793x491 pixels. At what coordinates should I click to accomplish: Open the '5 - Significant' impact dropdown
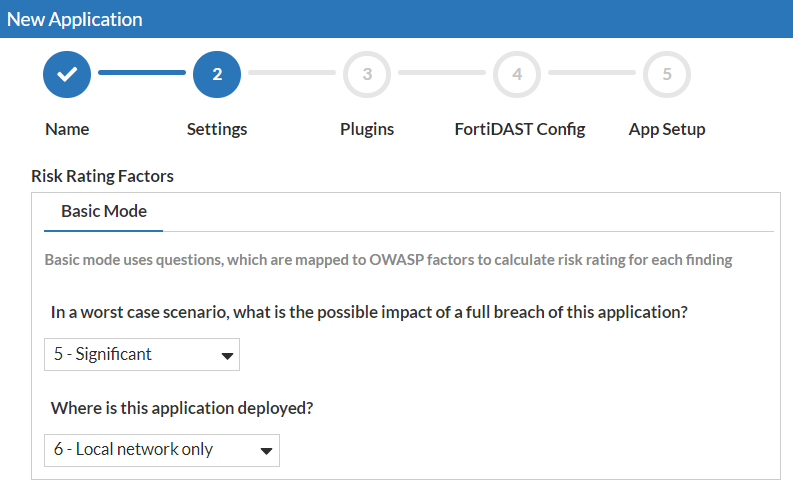click(142, 354)
